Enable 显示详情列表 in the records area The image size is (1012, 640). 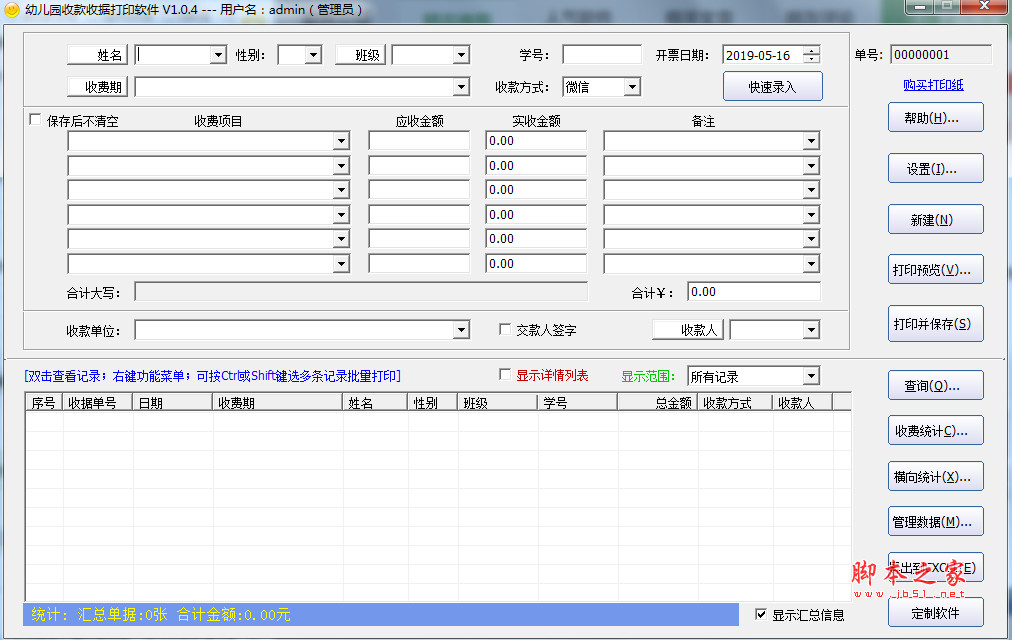[506, 374]
